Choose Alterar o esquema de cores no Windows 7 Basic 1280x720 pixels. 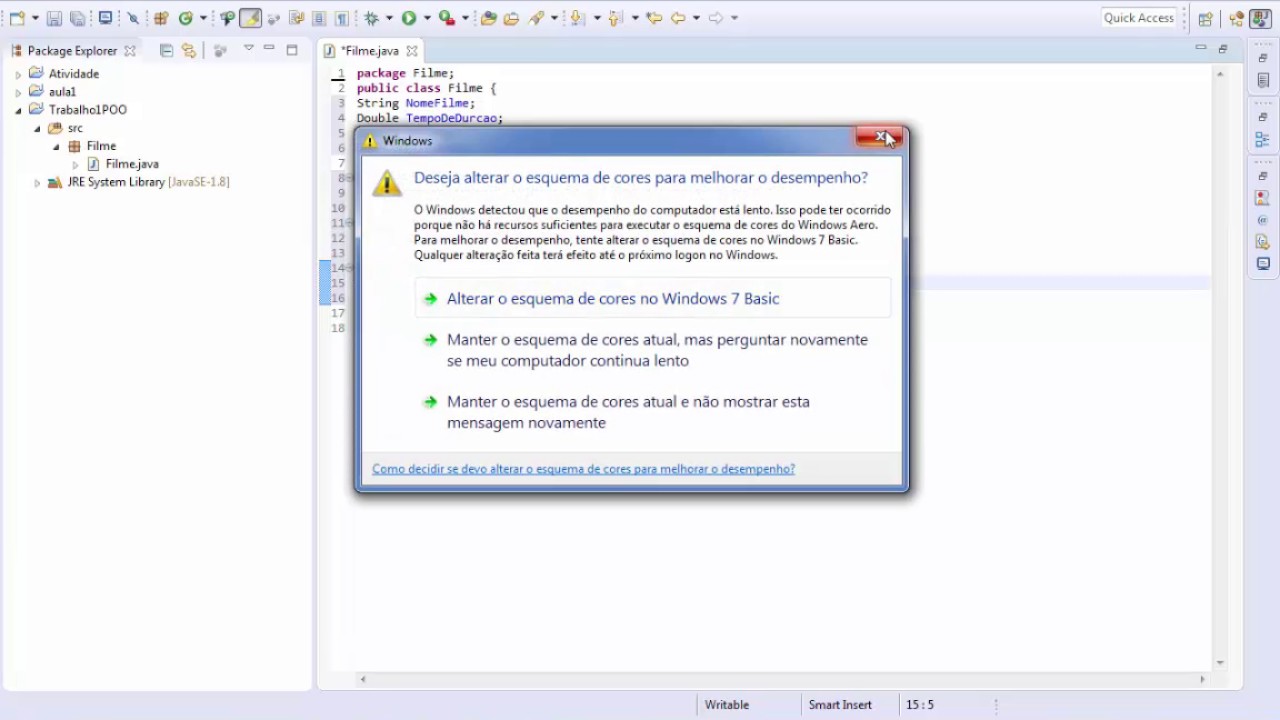tap(652, 298)
